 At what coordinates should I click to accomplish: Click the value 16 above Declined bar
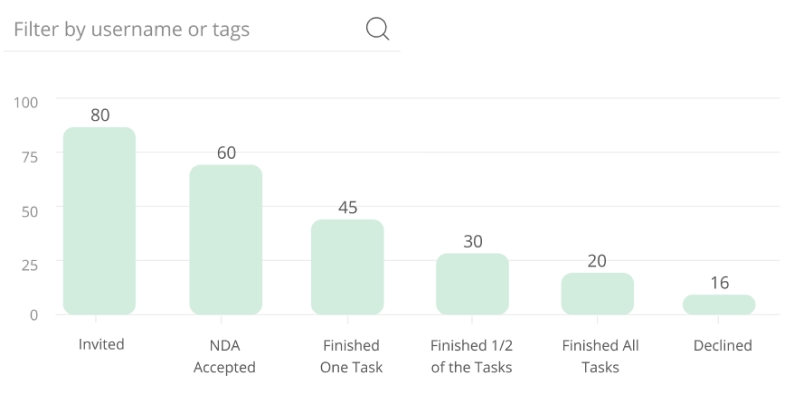click(x=720, y=283)
